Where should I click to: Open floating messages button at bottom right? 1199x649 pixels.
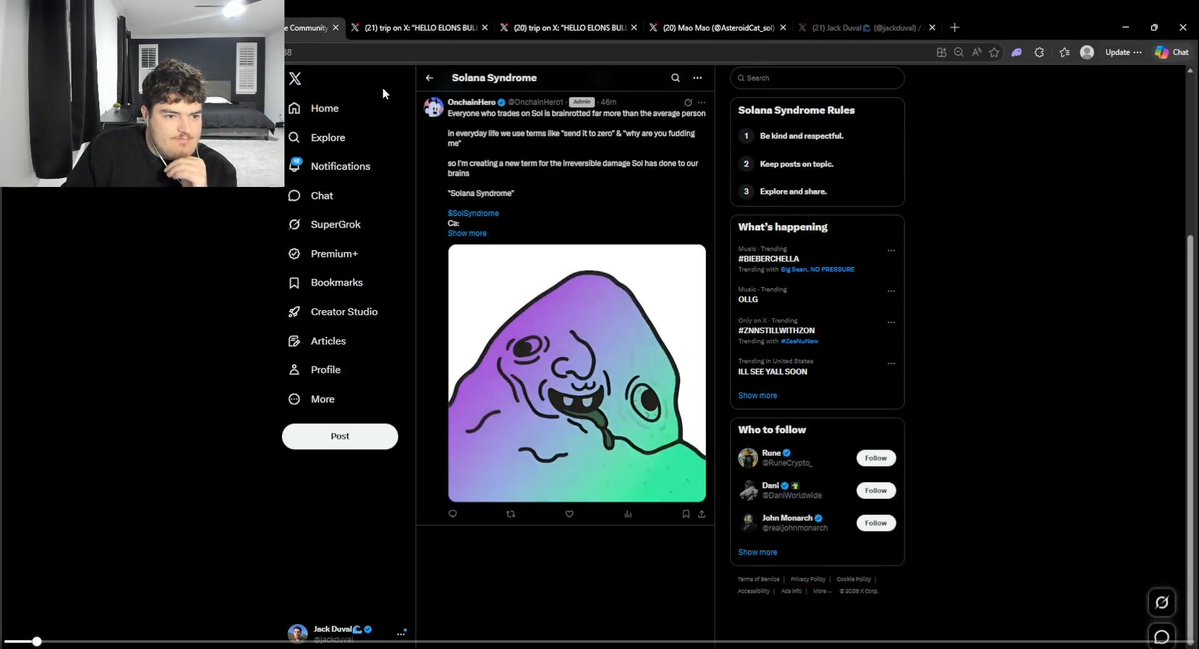[1162, 636]
